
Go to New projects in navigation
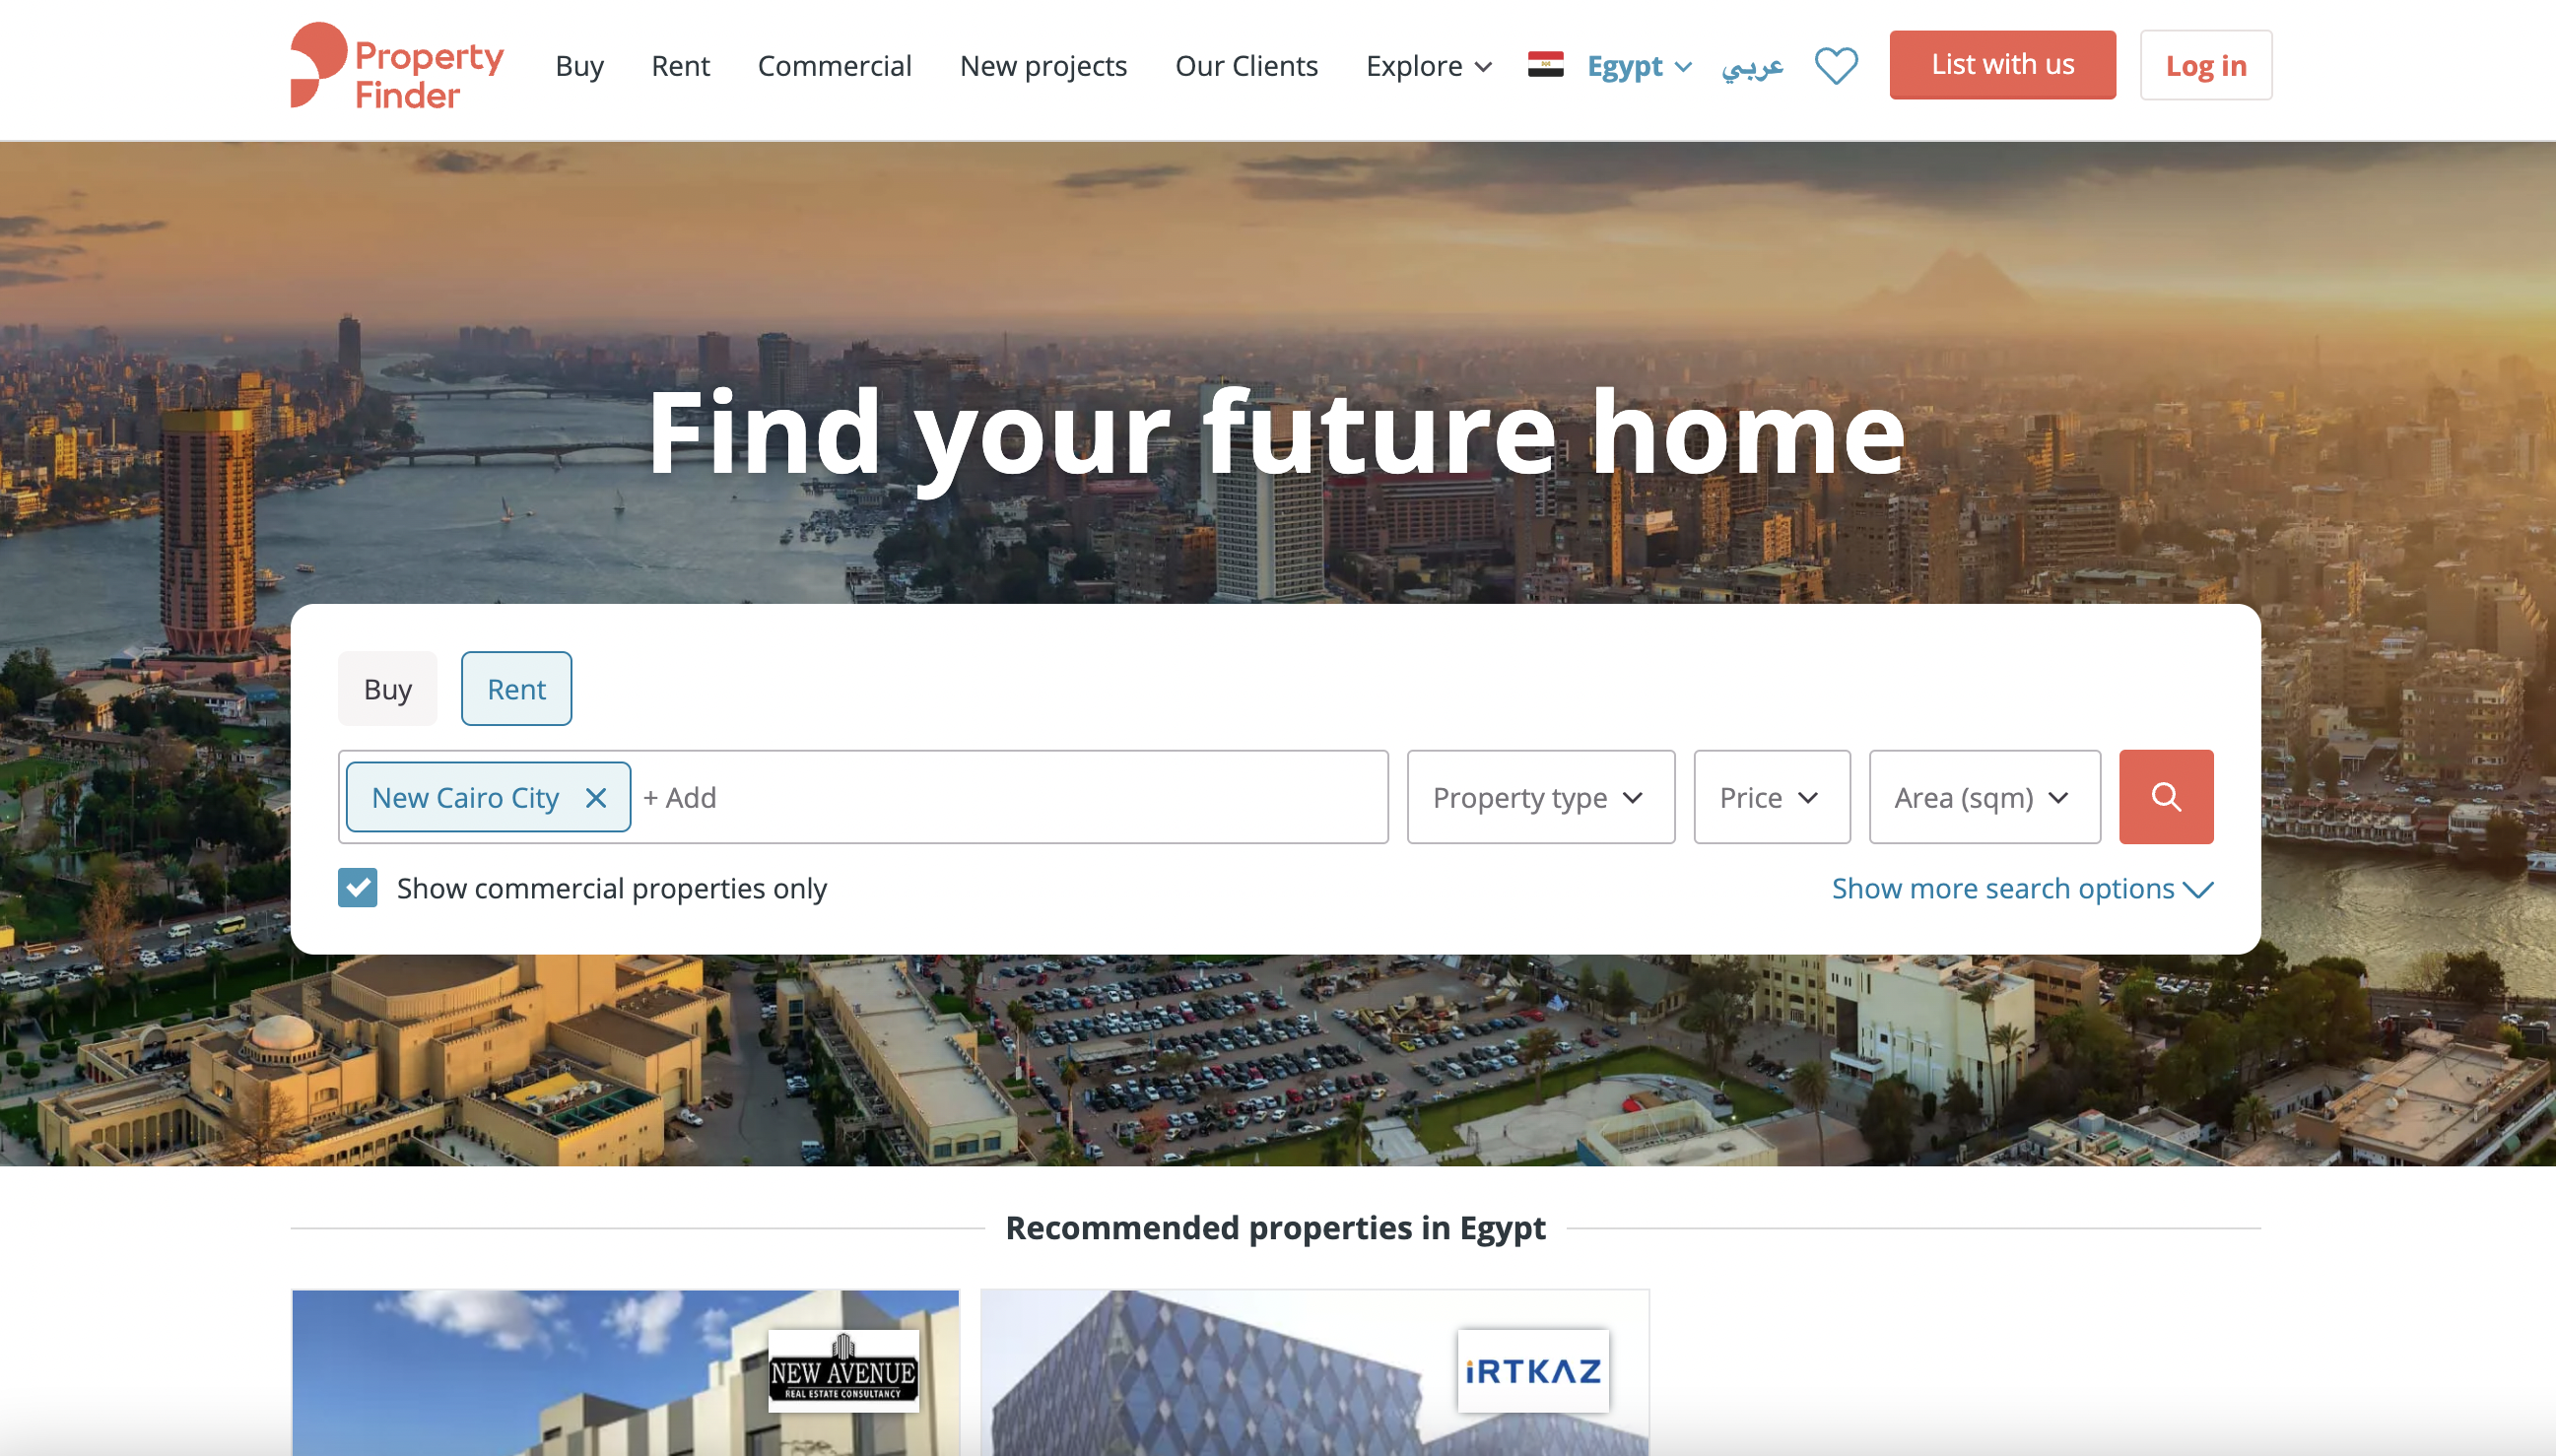click(1043, 66)
